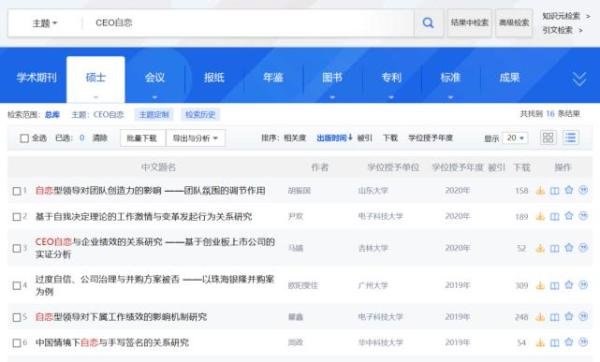Favorite the 吉林大学 thesis in row 3
600x362 pixels.
point(569,248)
